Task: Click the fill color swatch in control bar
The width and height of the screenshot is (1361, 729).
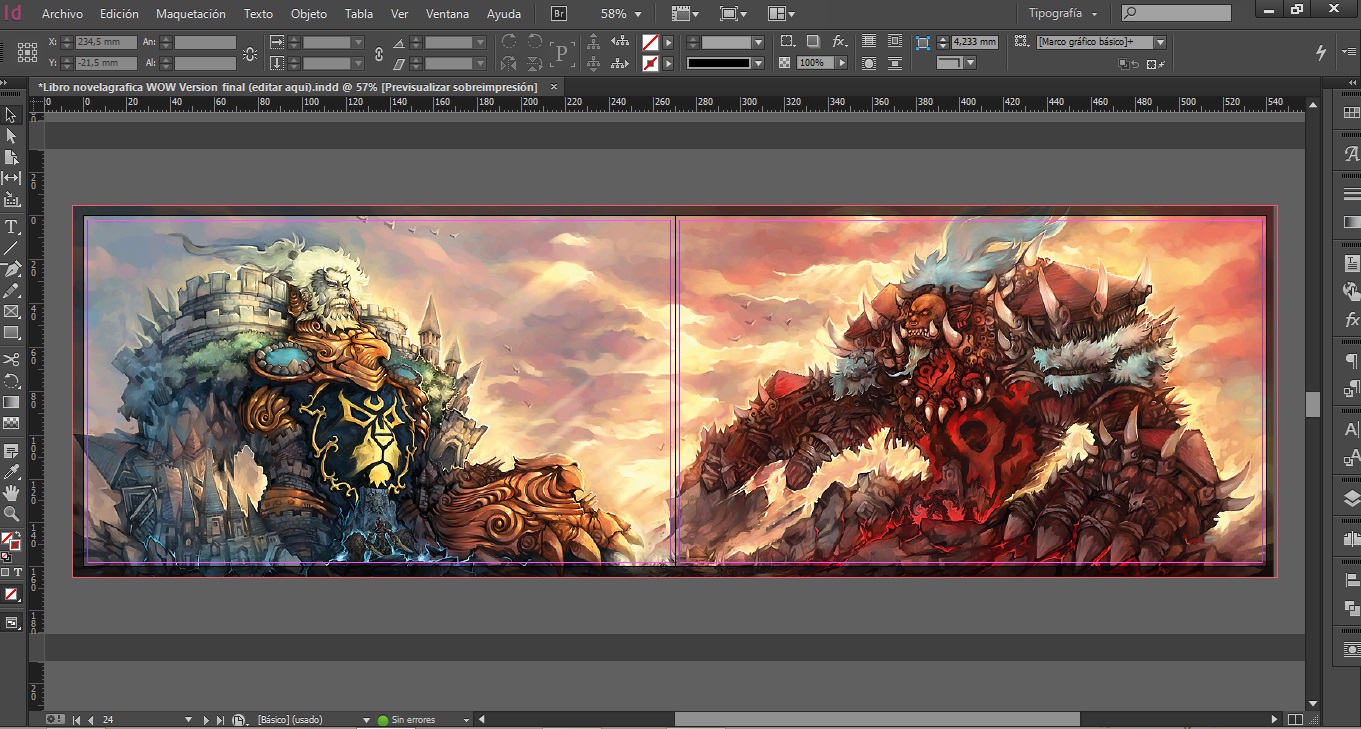Action: [x=650, y=43]
